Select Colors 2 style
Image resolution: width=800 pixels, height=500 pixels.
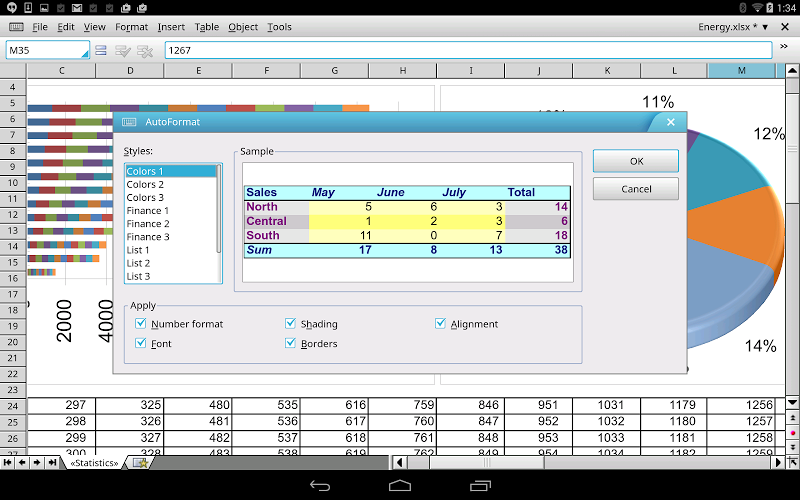point(171,184)
